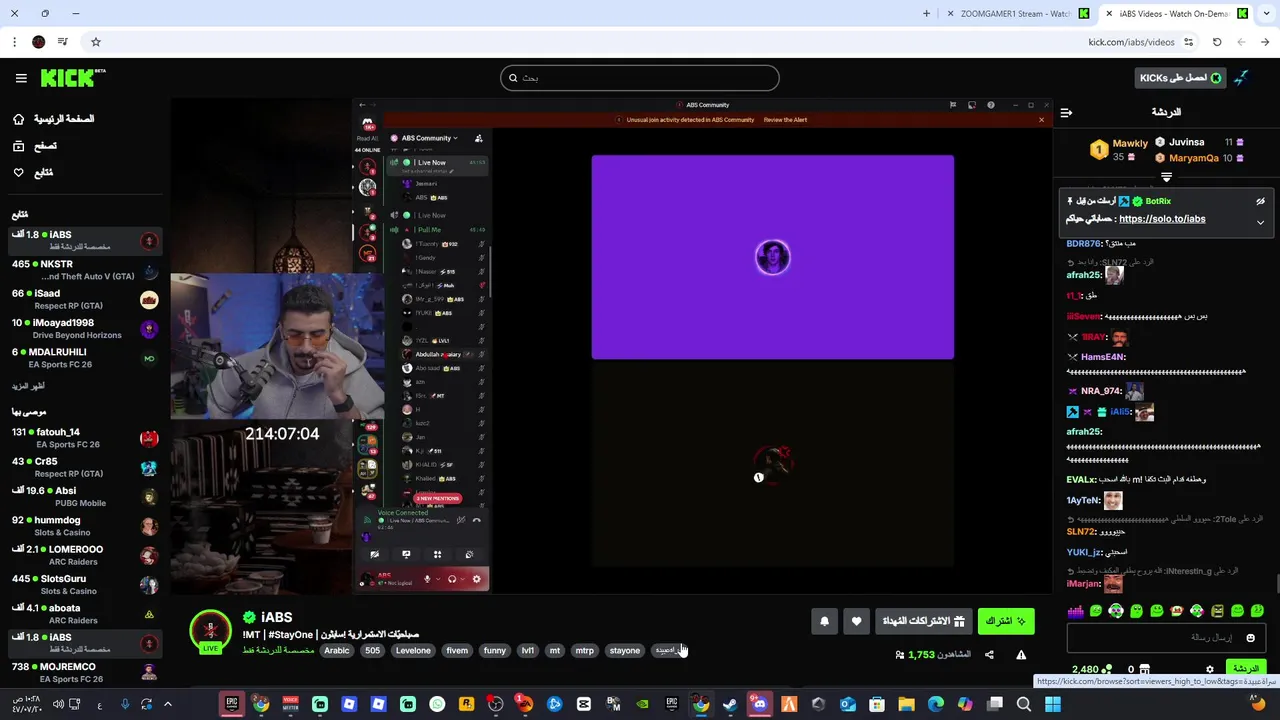
Task: Select Cr85 recommended channel
Action: (85, 467)
